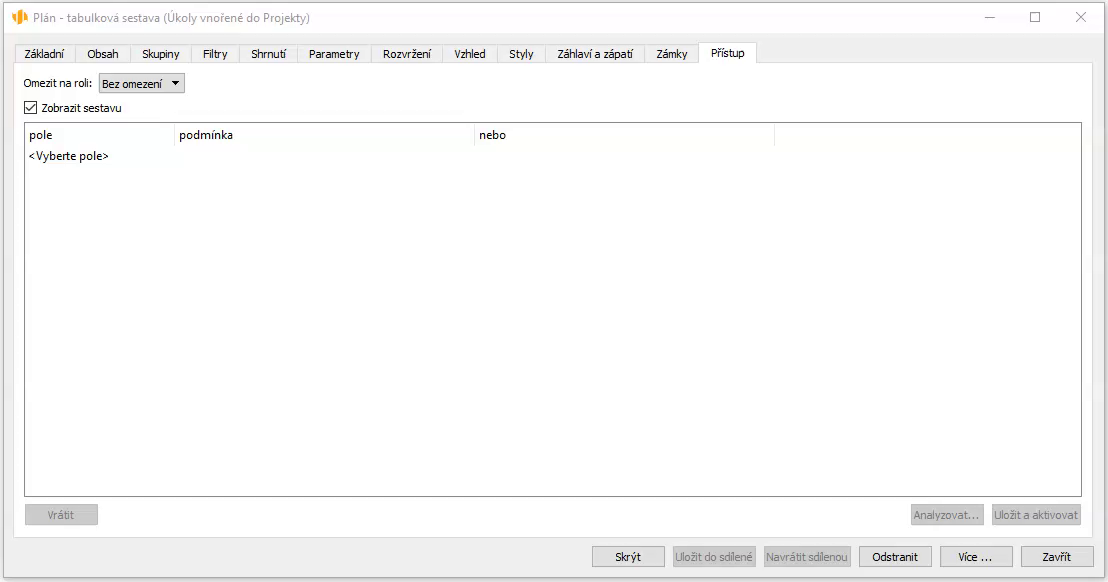Select the Filtry tab

pos(215,54)
